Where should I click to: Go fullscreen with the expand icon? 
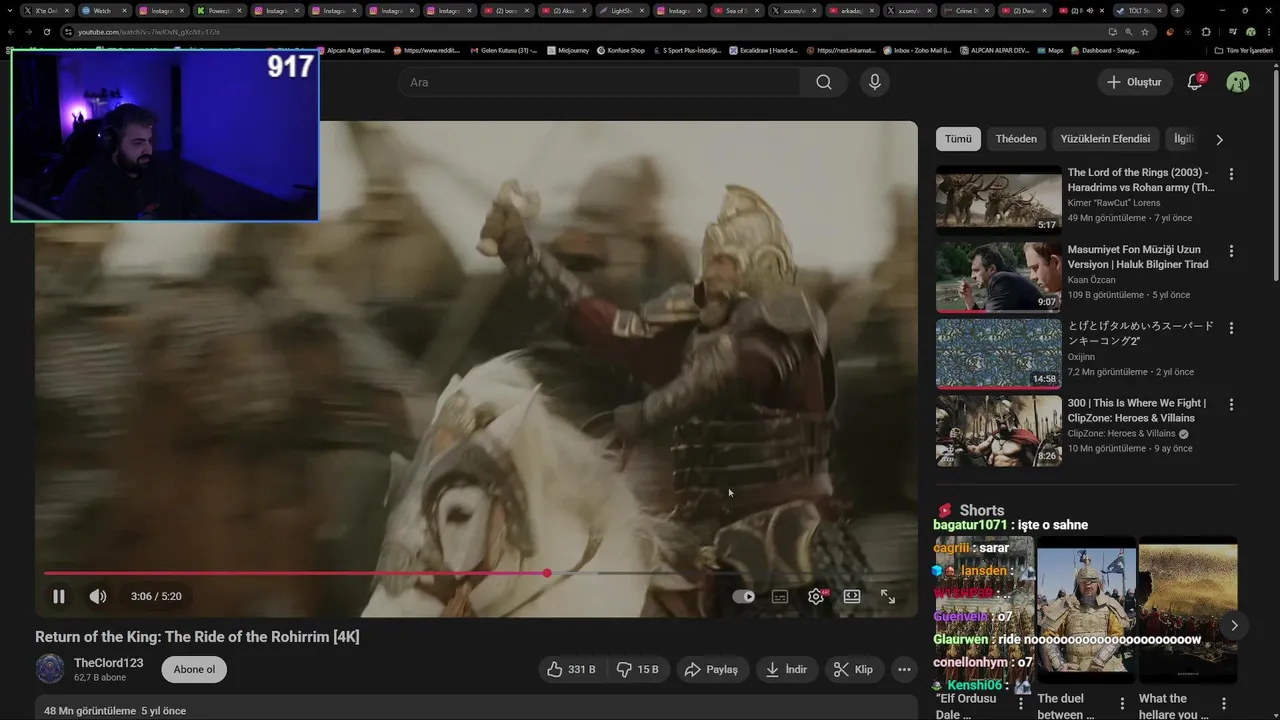pyautogui.click(x=888, y=596)
